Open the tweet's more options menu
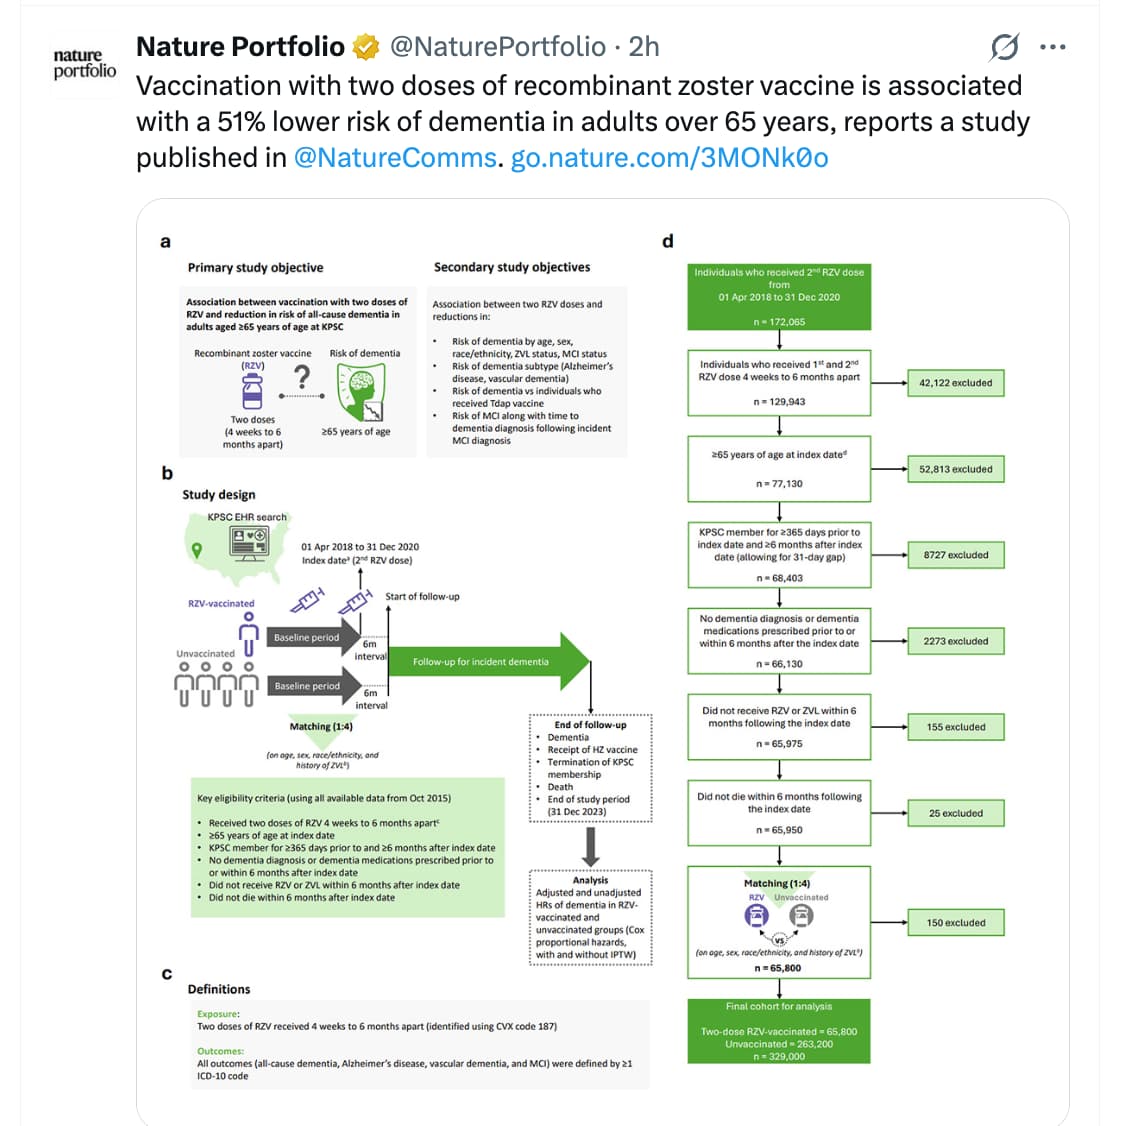 [x=1053, y=47]
